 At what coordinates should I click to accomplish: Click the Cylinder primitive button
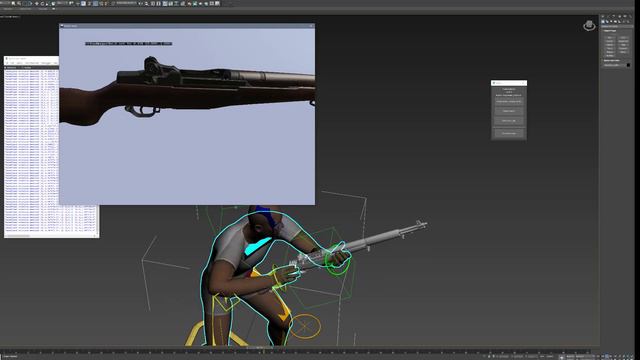point(610,45)
